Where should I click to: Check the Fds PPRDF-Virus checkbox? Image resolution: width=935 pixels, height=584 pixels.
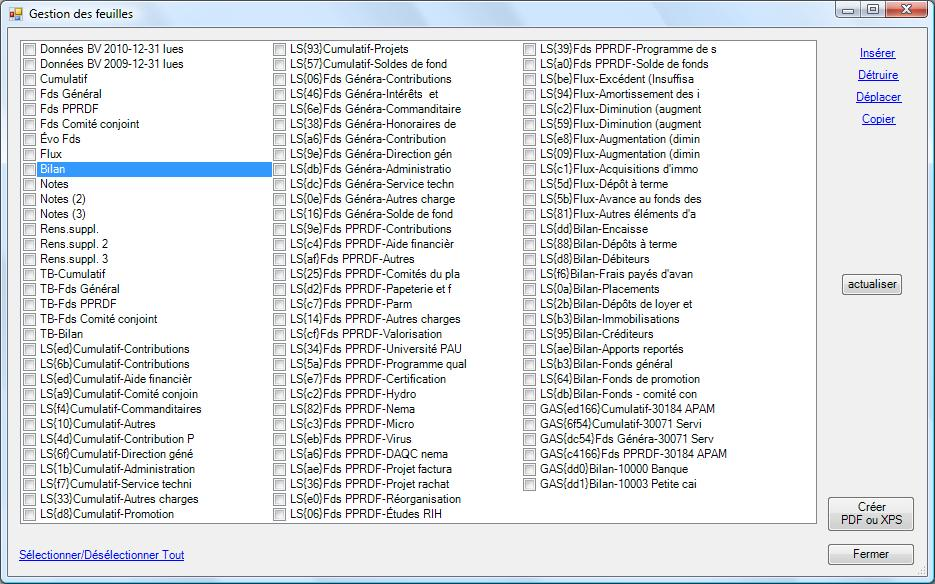(279, 439)
